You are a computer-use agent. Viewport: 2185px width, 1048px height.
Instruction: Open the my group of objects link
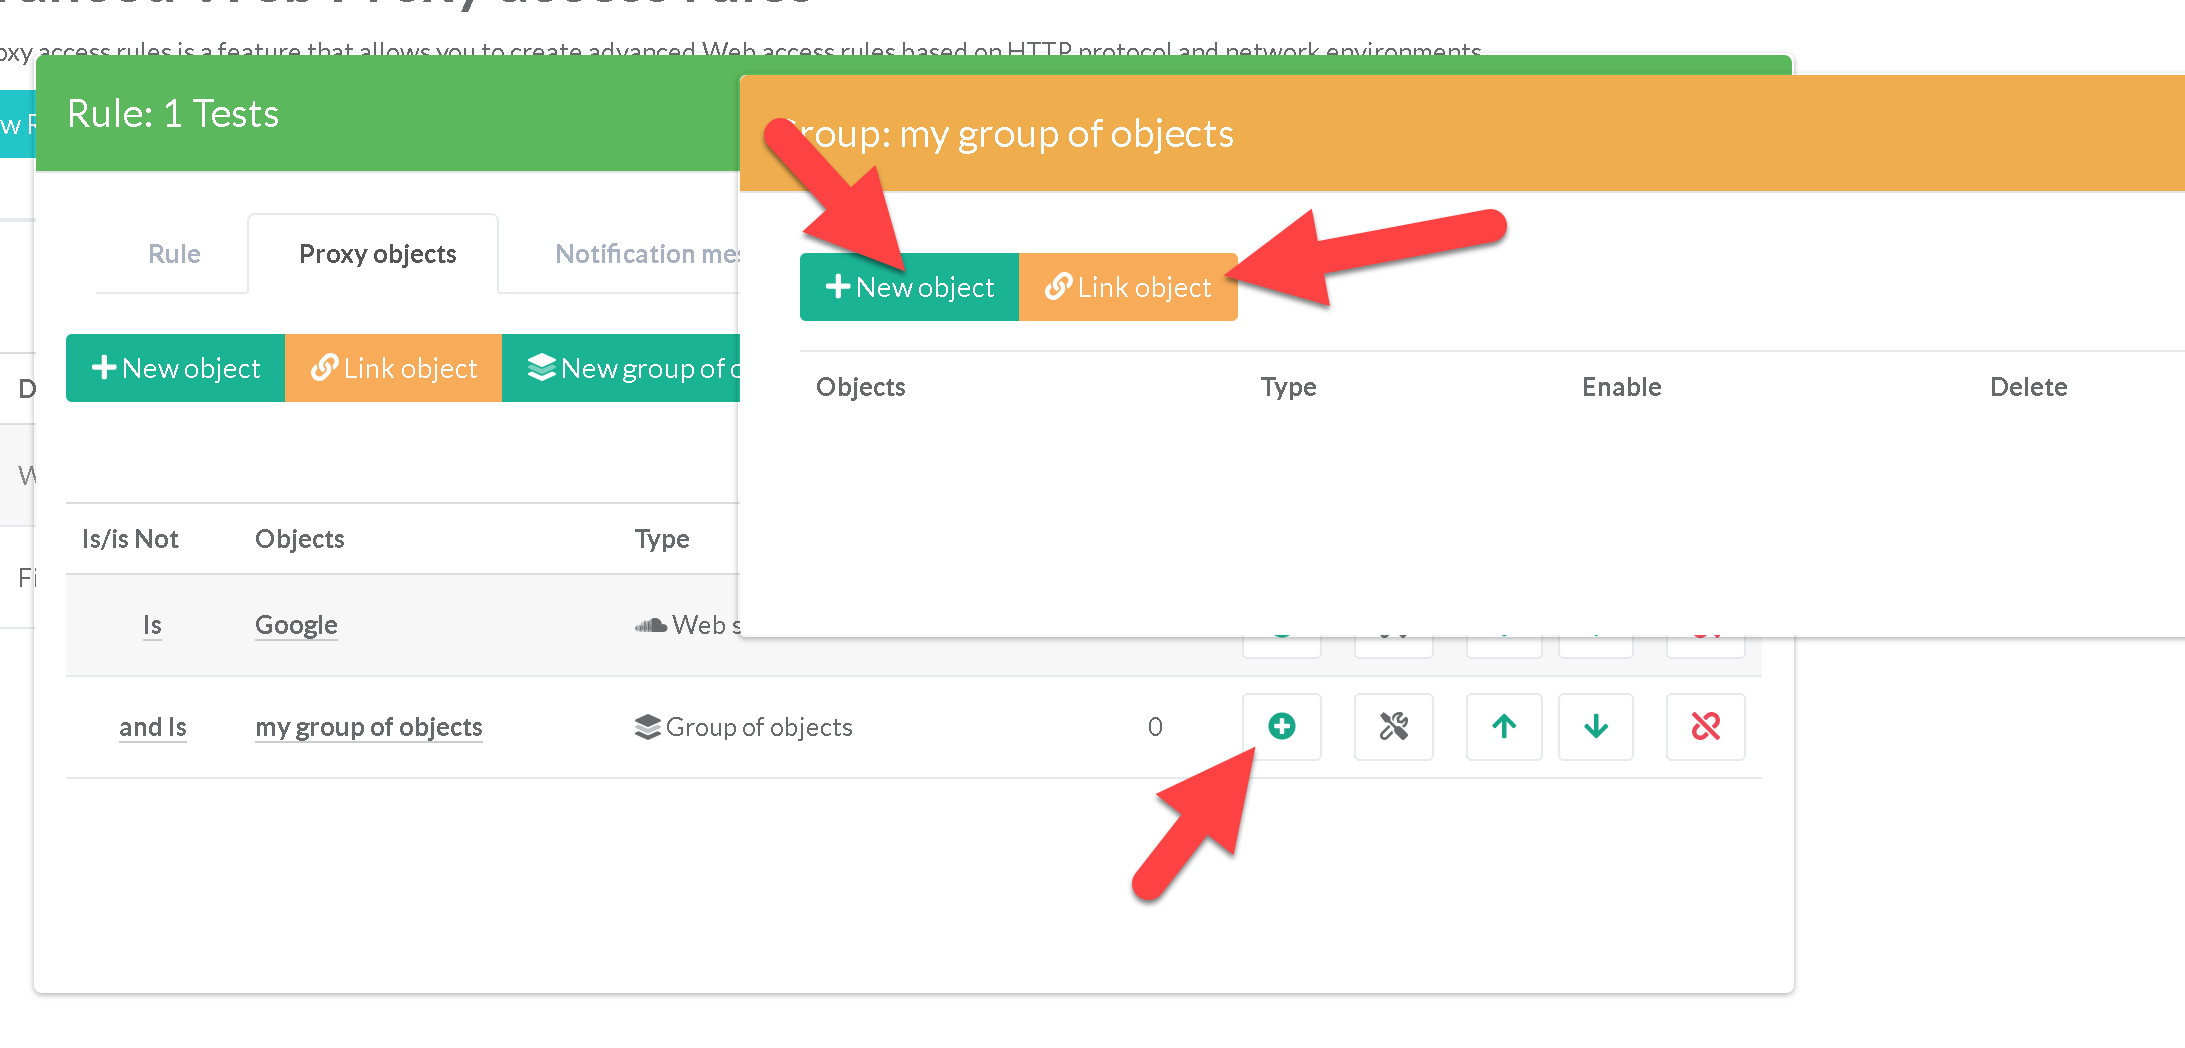[368, 727]
